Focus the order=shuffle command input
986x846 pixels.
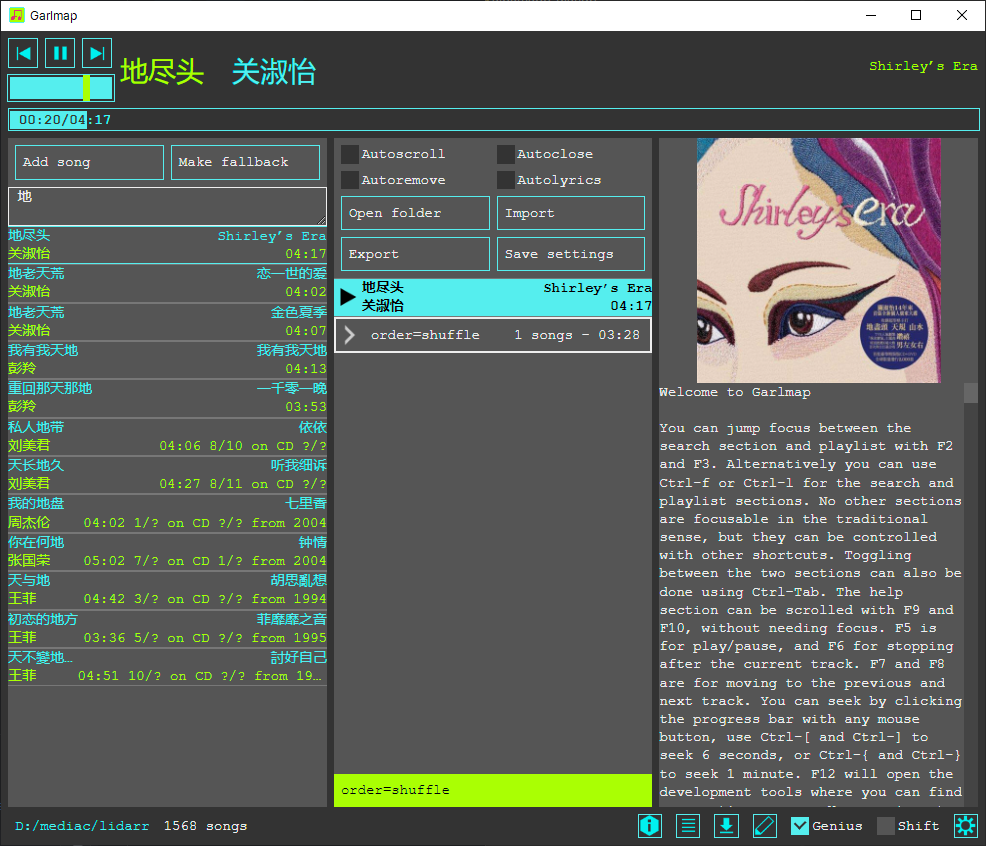point(493,790)
